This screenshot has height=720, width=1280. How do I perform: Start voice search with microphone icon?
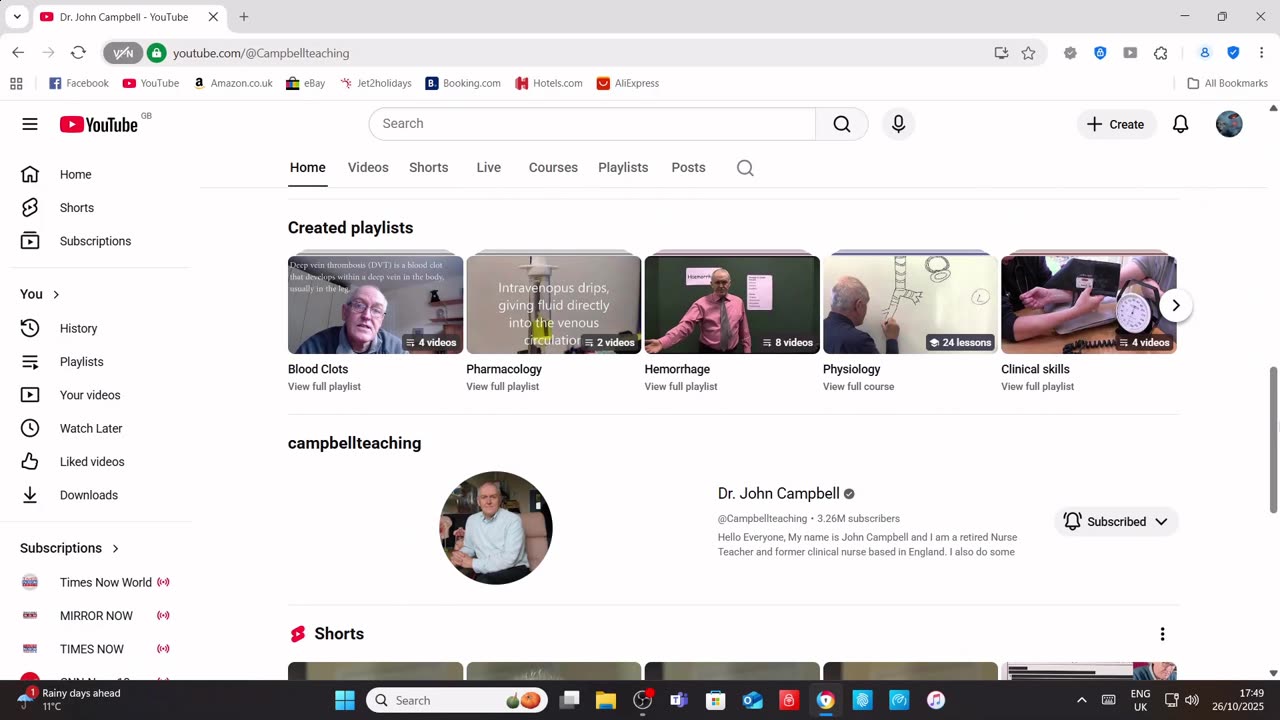tap(898, 124)
